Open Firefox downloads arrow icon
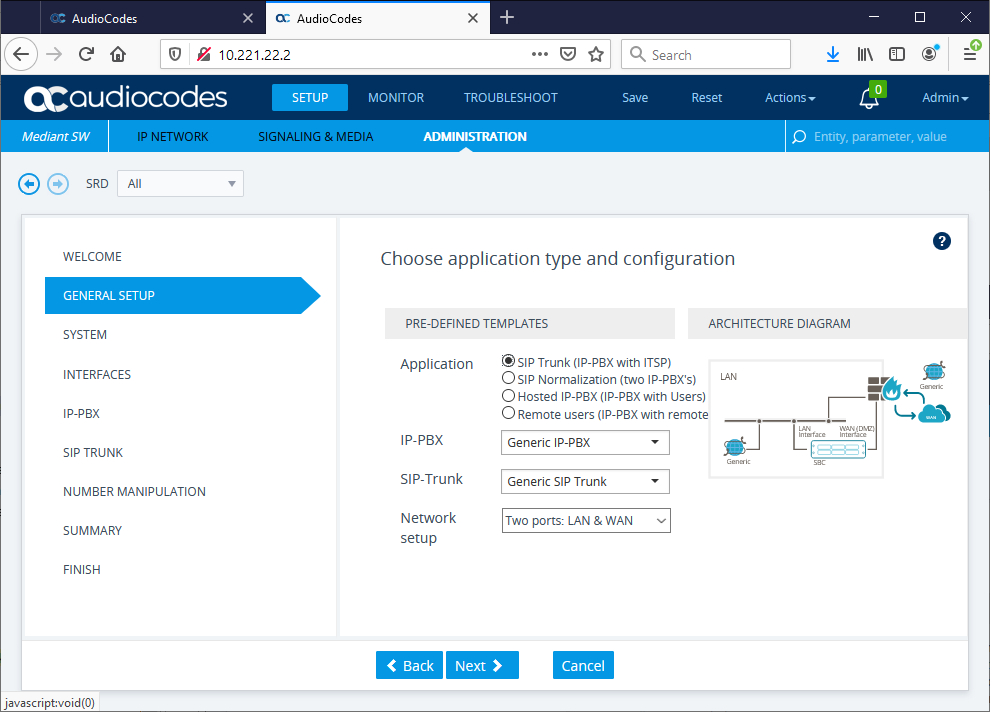This screenshot has width=990, height=712. [833, 54]
